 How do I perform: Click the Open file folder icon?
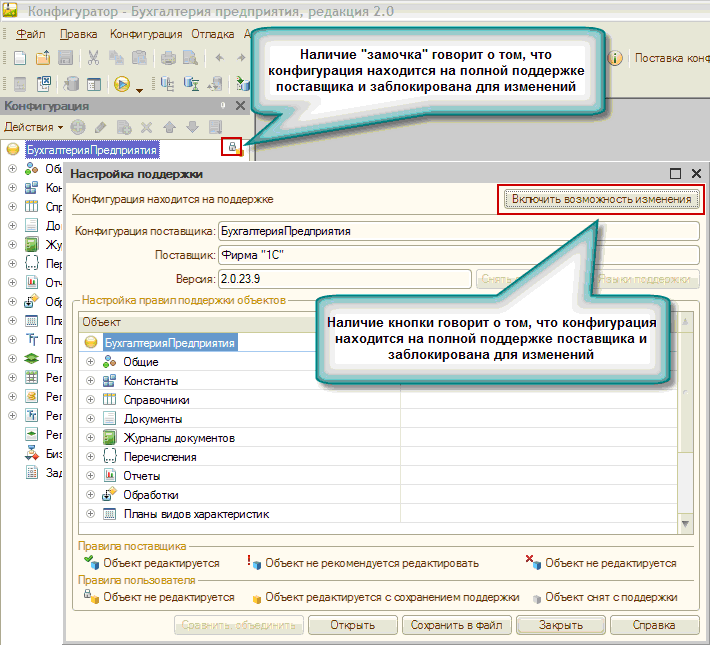tap(43, 58)
